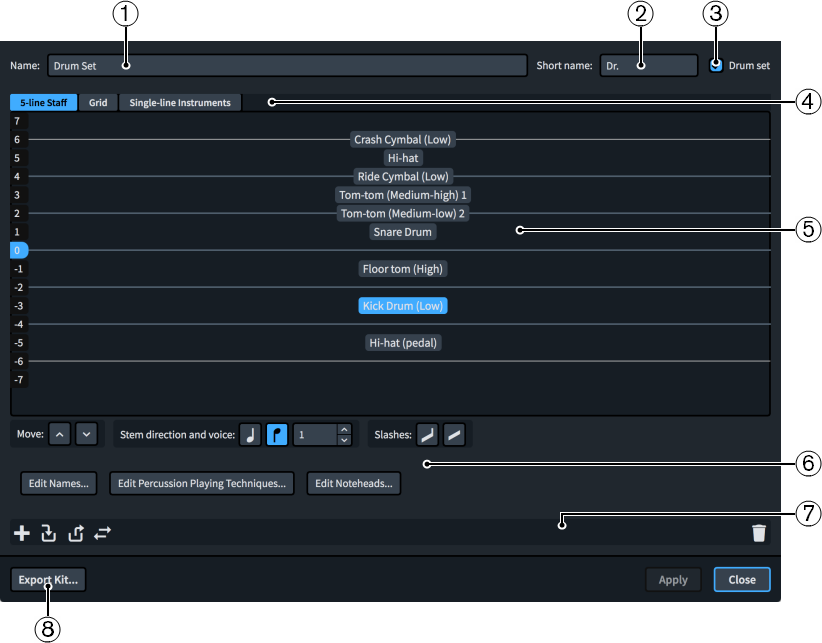The width and height of the screenshot is (822, 643).
Task: Increment the voice number spinner
Action: (x=343, y=429)
